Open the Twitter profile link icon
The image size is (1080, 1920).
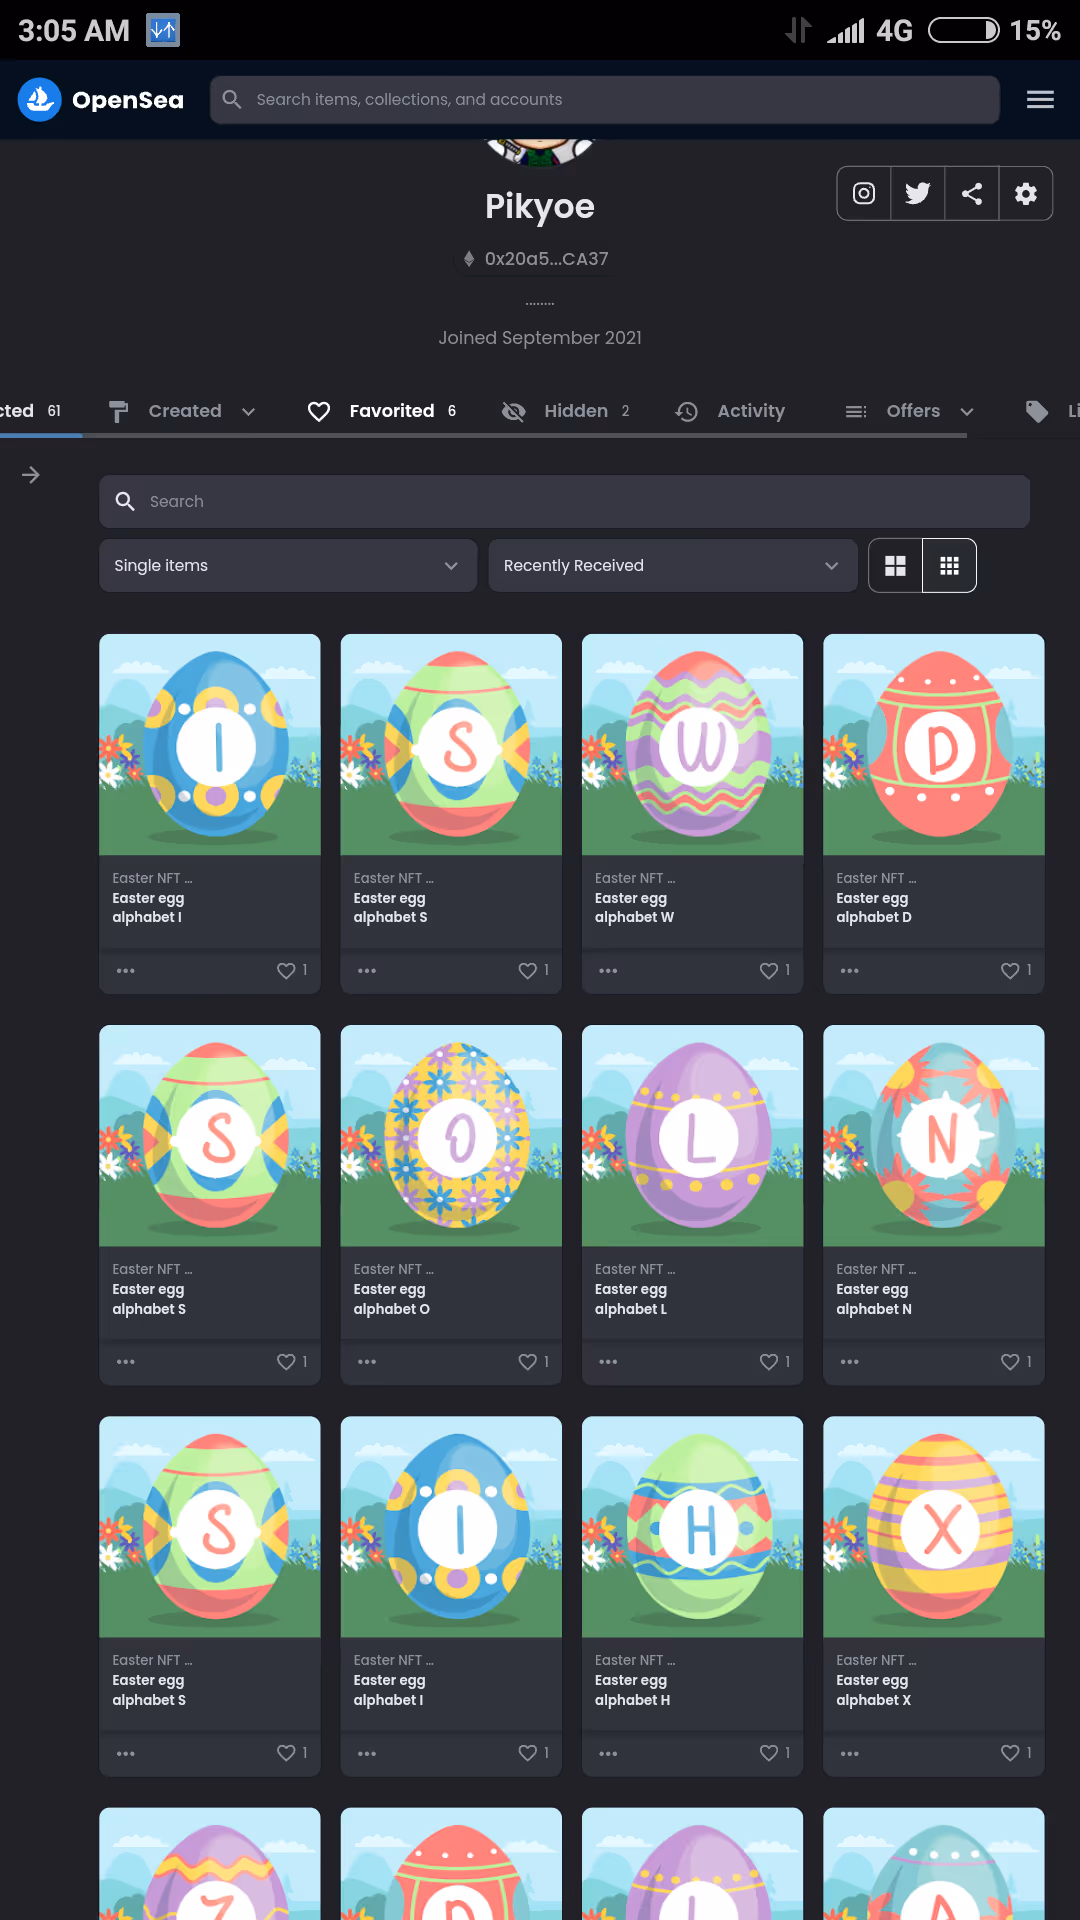coord(918,193)
